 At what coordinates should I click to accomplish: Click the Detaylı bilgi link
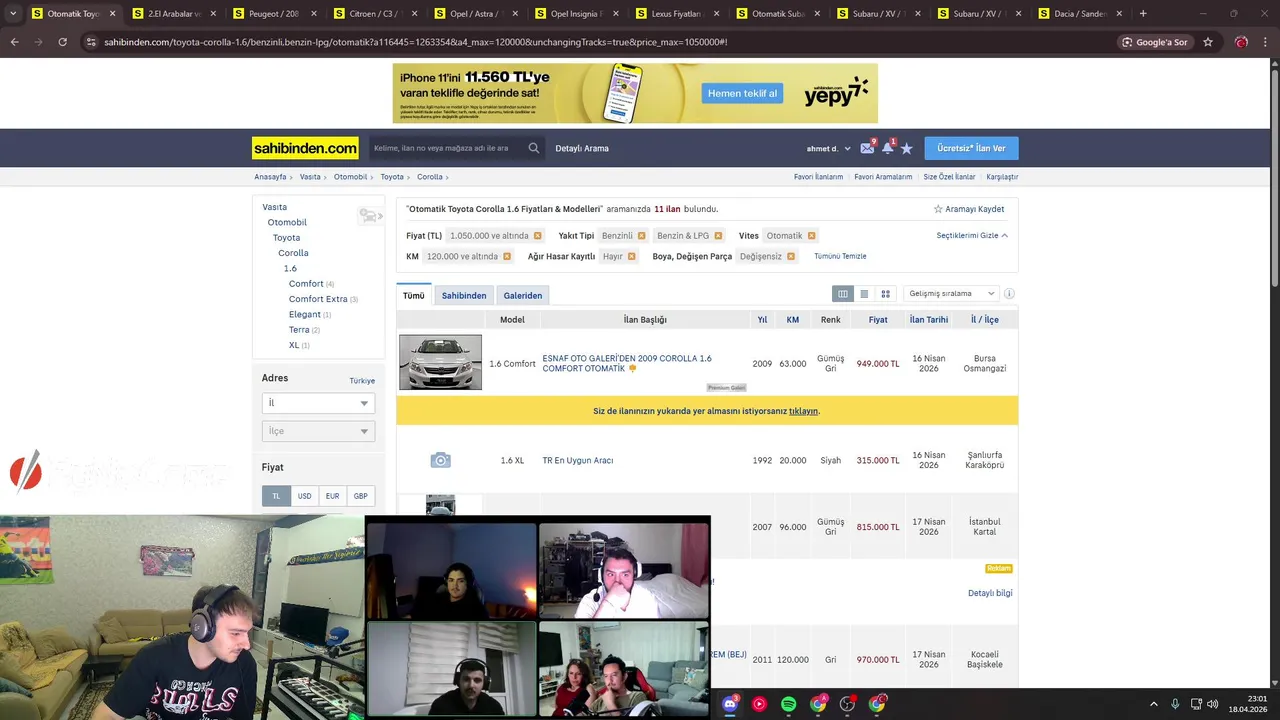(990, 593)
